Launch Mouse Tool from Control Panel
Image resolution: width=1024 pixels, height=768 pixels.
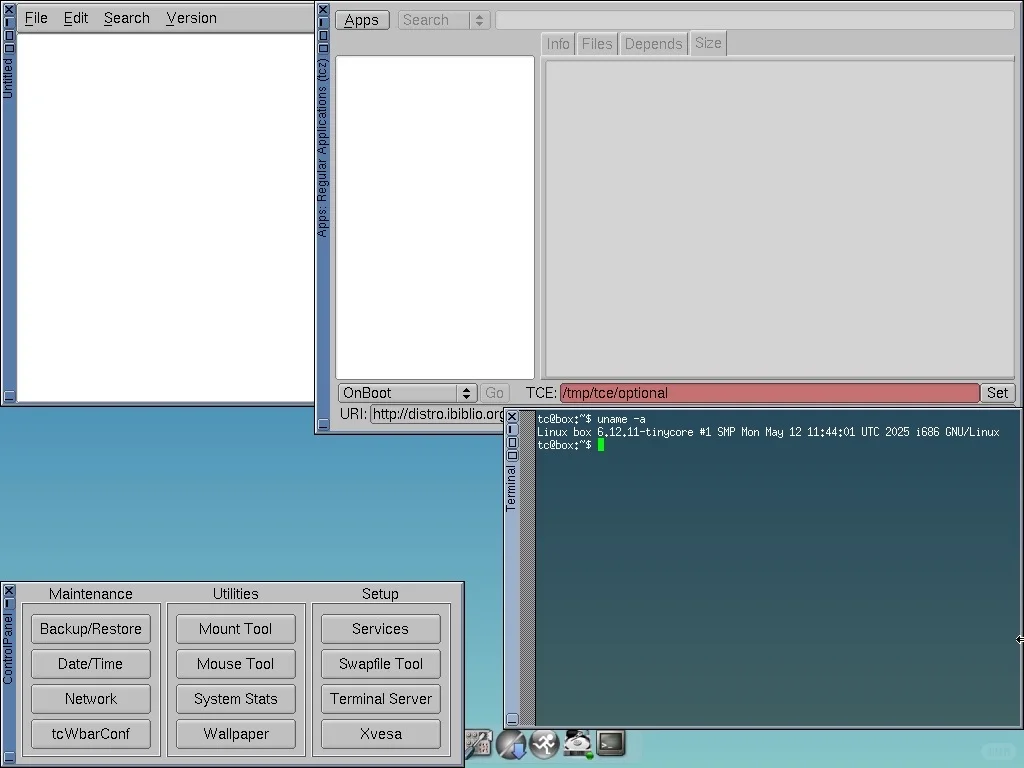click(x=236, y=664)
